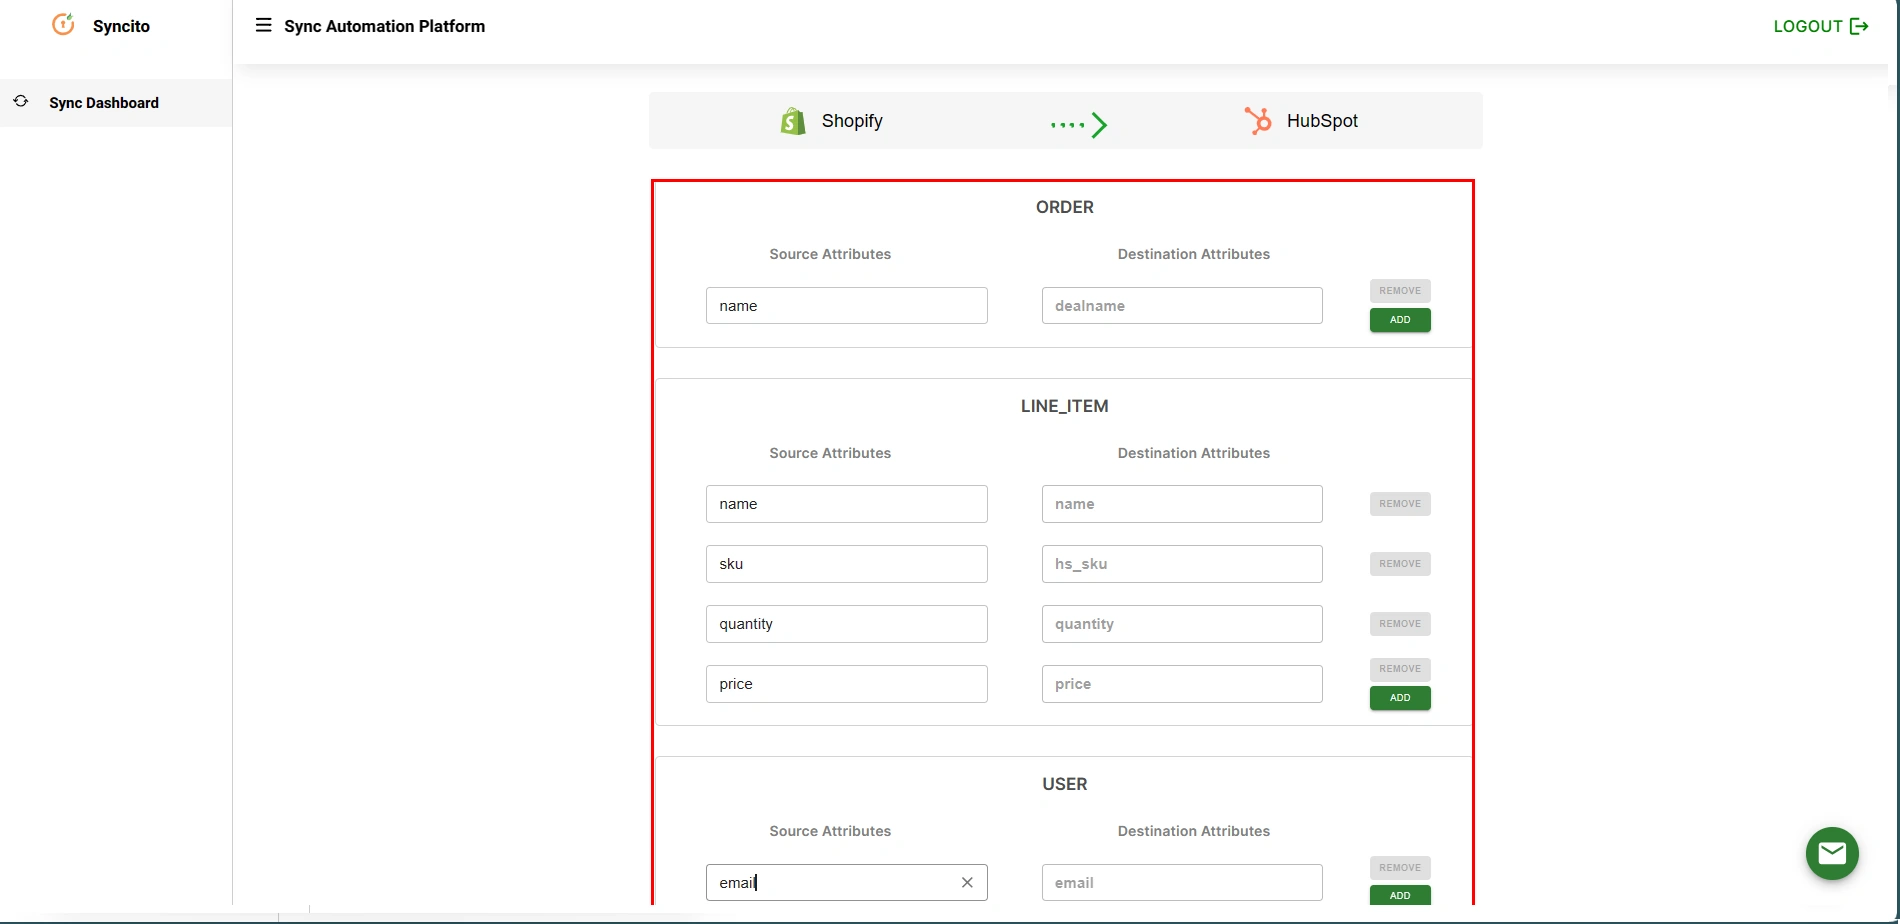
Task: Click the quantity source attribute field
Action: [x=845, y=623]
